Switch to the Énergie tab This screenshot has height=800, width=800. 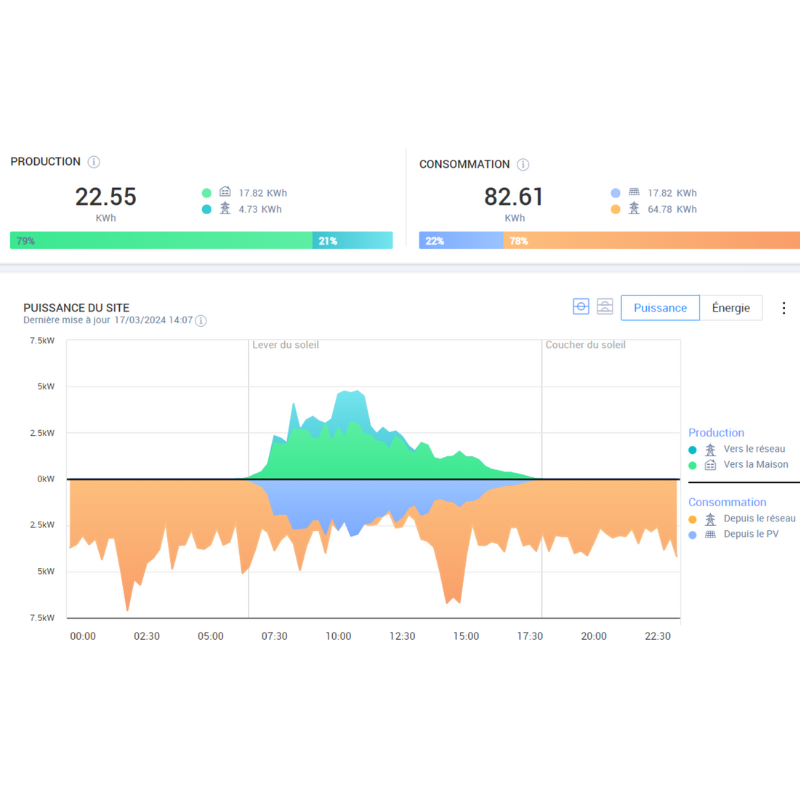(731, 308)
